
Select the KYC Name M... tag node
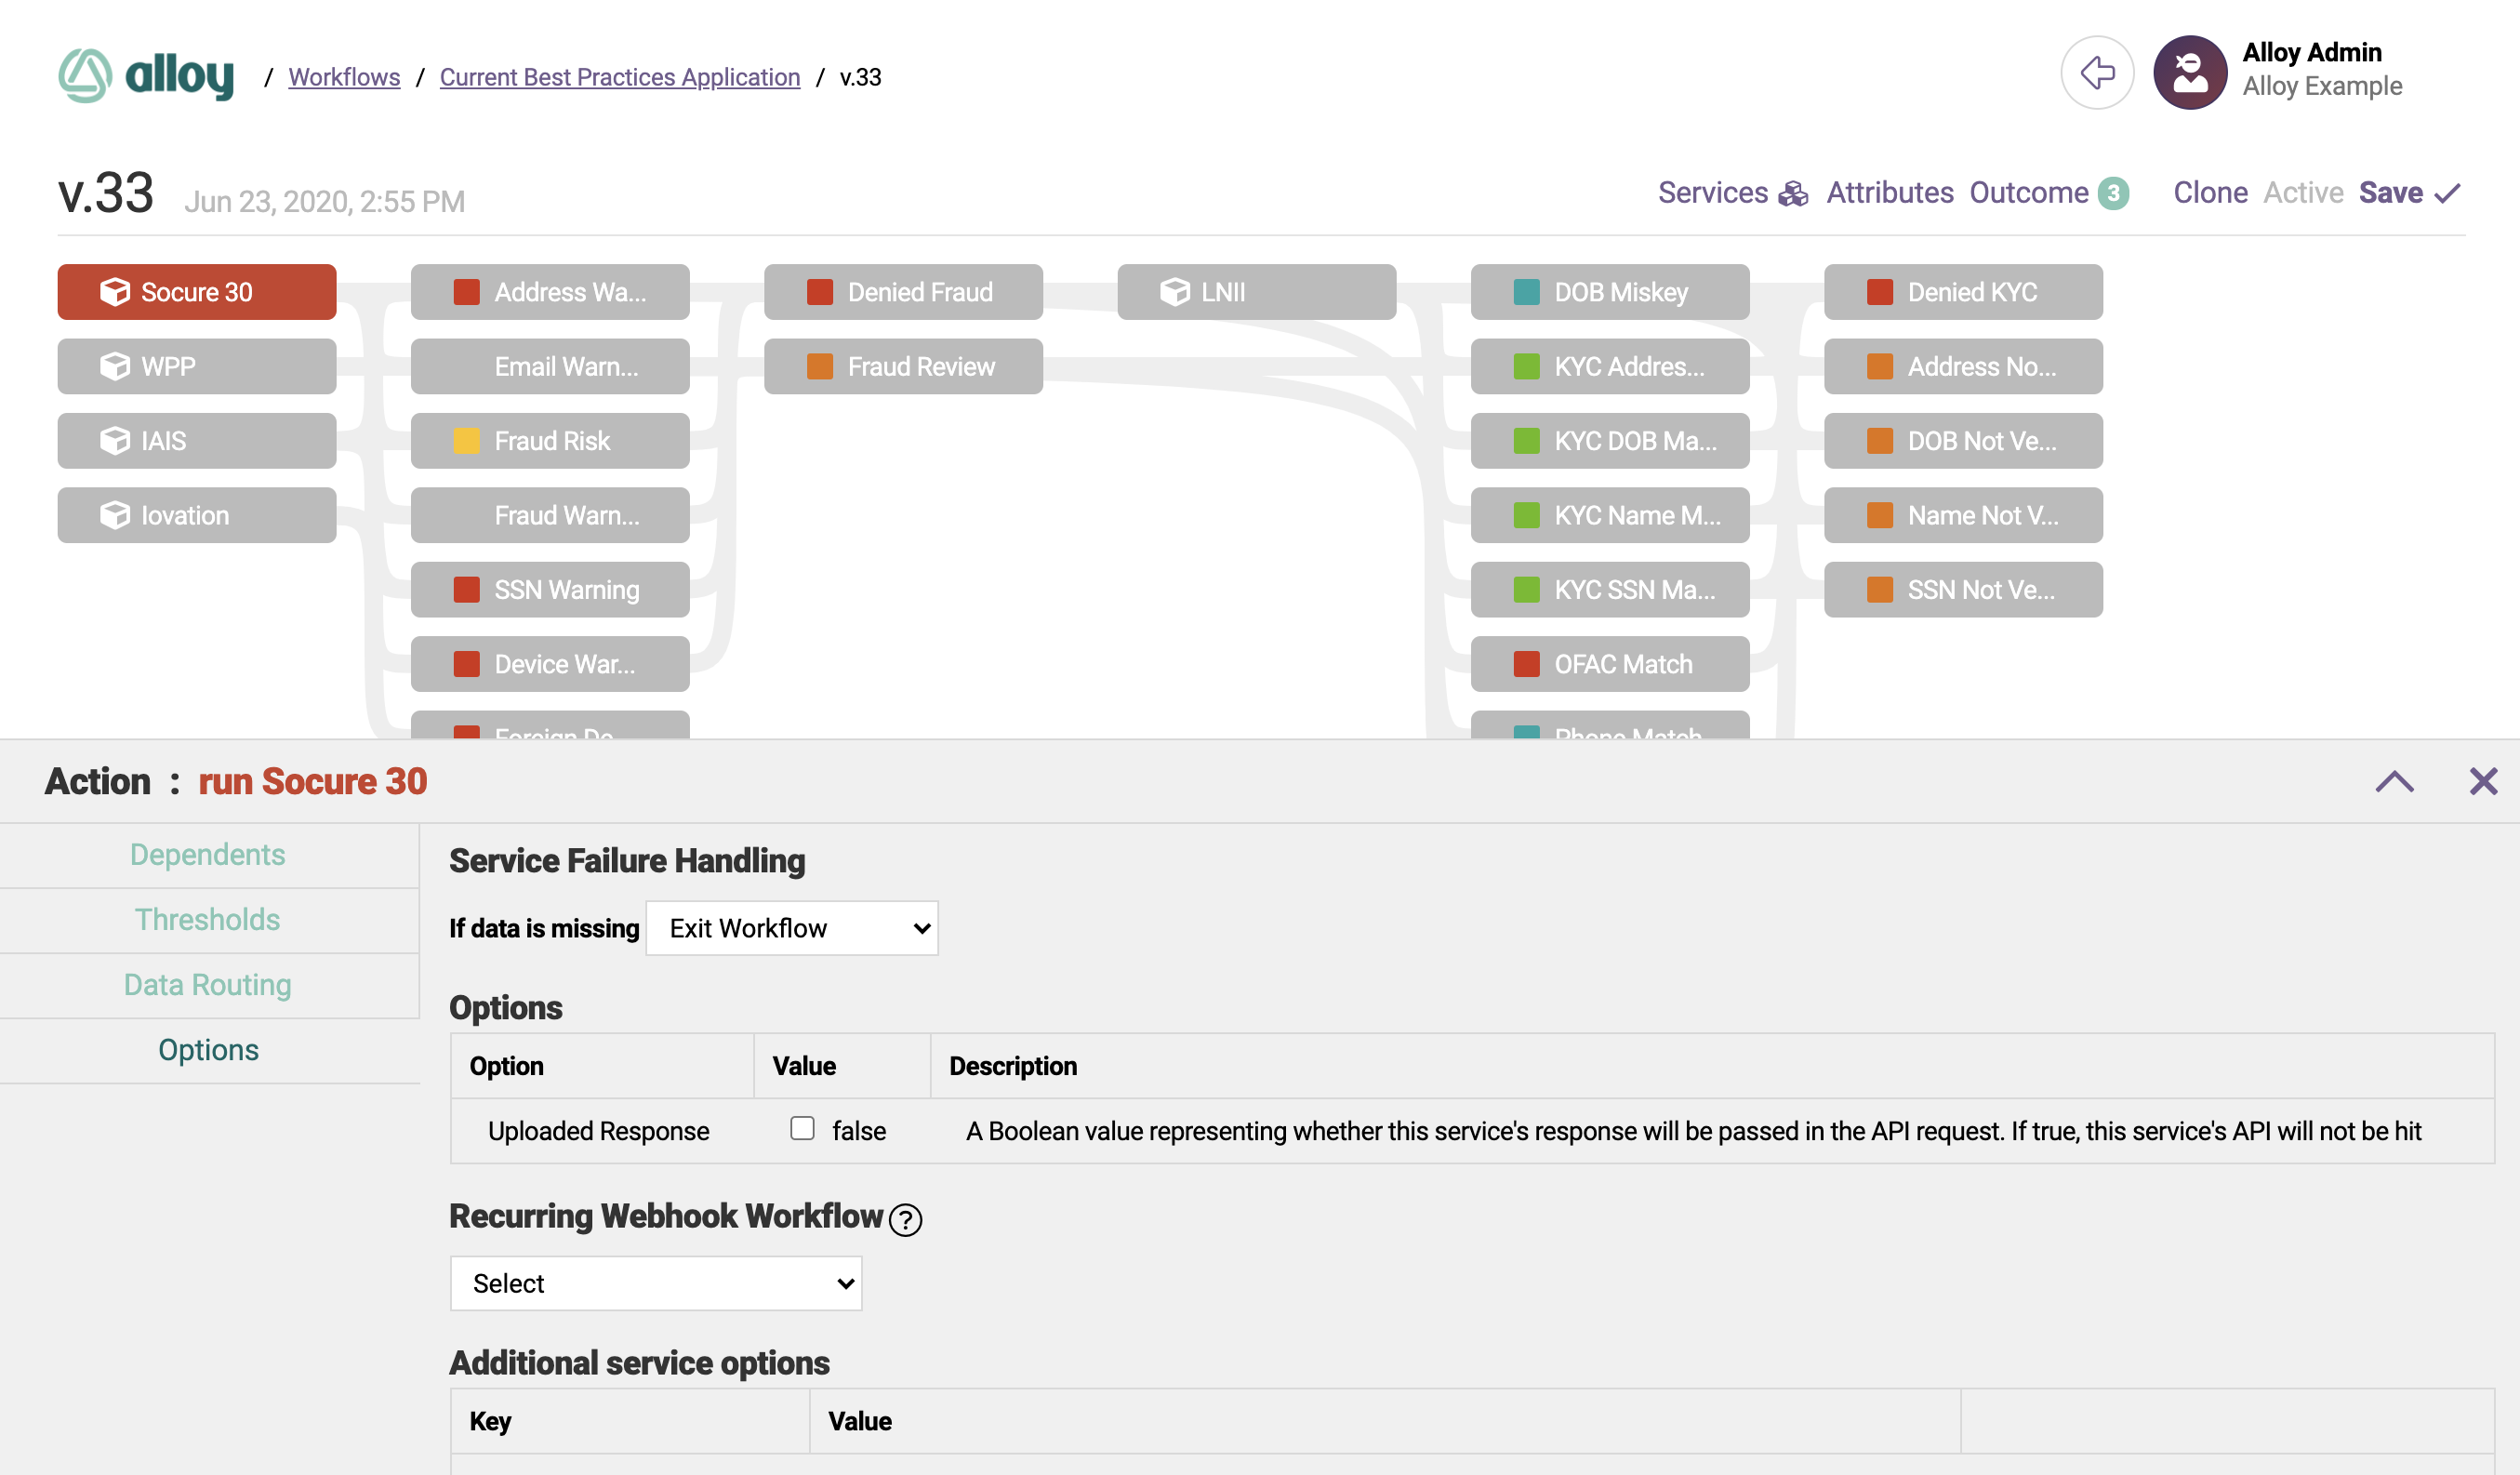[x=1610, y=515]
